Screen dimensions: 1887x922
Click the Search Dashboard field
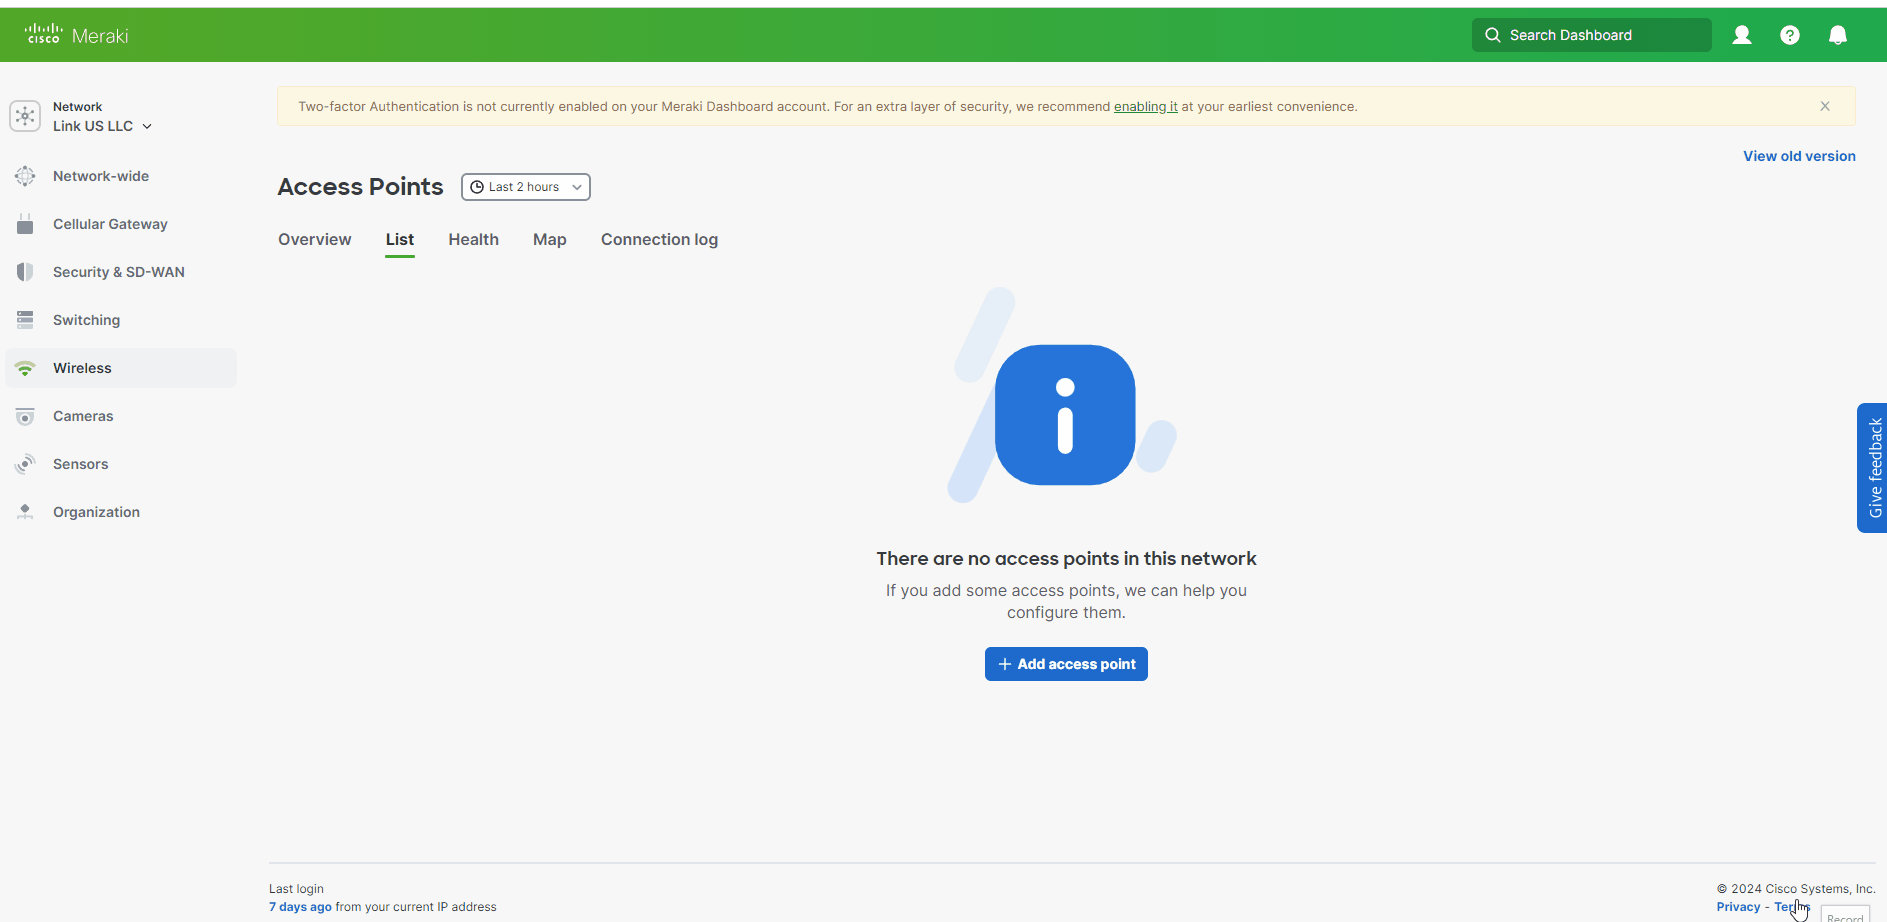pos(1591,35)
